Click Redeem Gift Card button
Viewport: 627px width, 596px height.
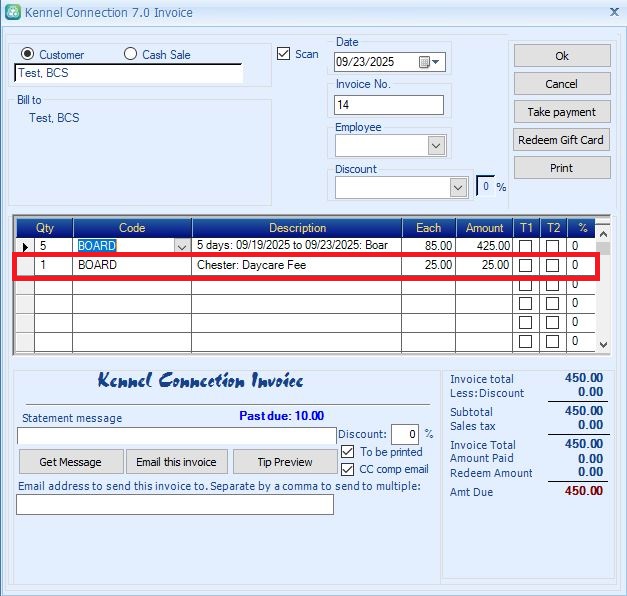point(561,140)
